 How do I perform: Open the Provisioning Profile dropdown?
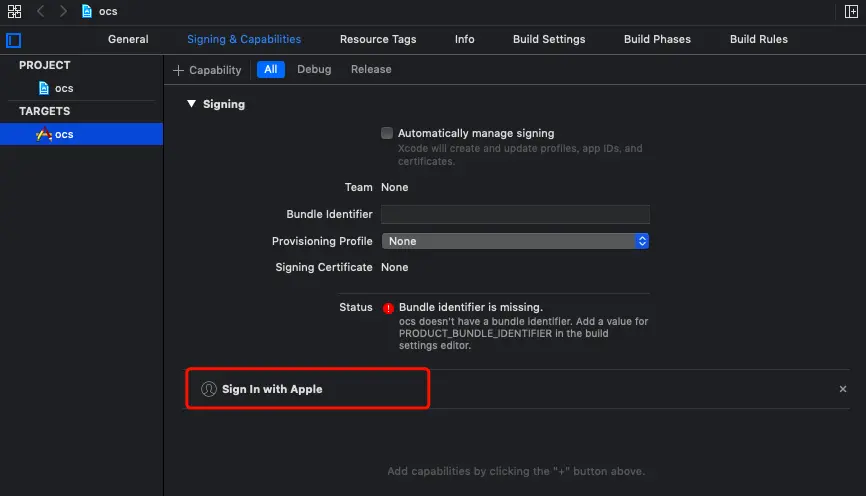(515, 241)
